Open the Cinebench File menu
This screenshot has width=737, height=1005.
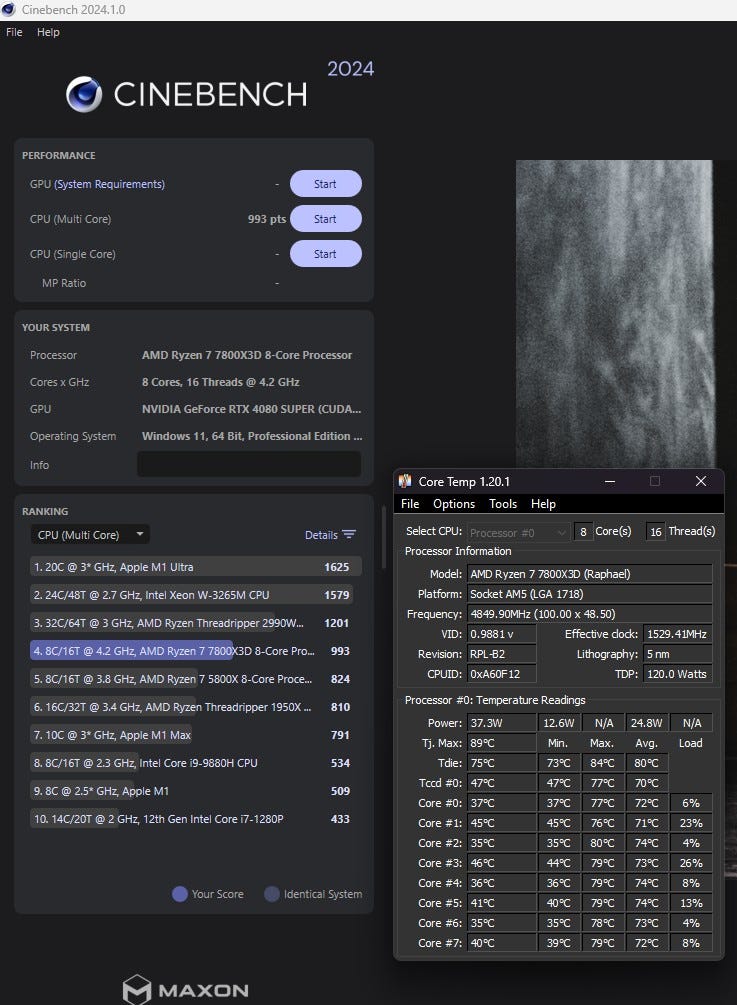[x=14, y=32]
